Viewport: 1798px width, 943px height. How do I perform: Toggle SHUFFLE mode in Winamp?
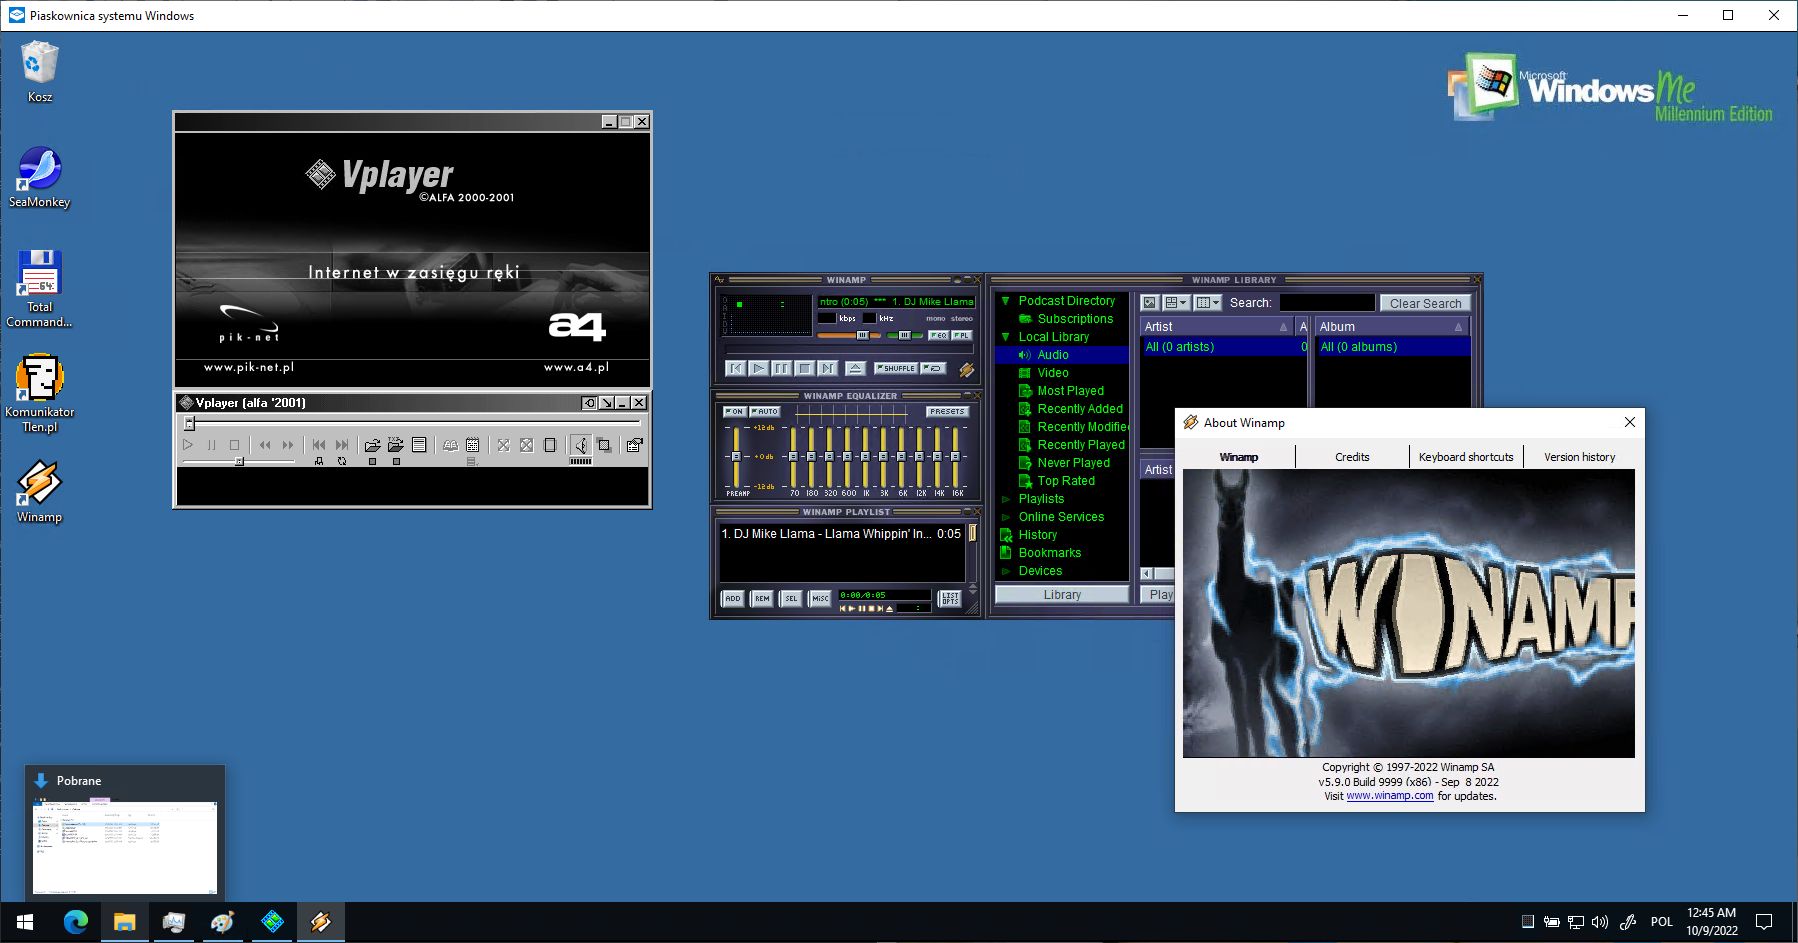click(x=896, y=368)
